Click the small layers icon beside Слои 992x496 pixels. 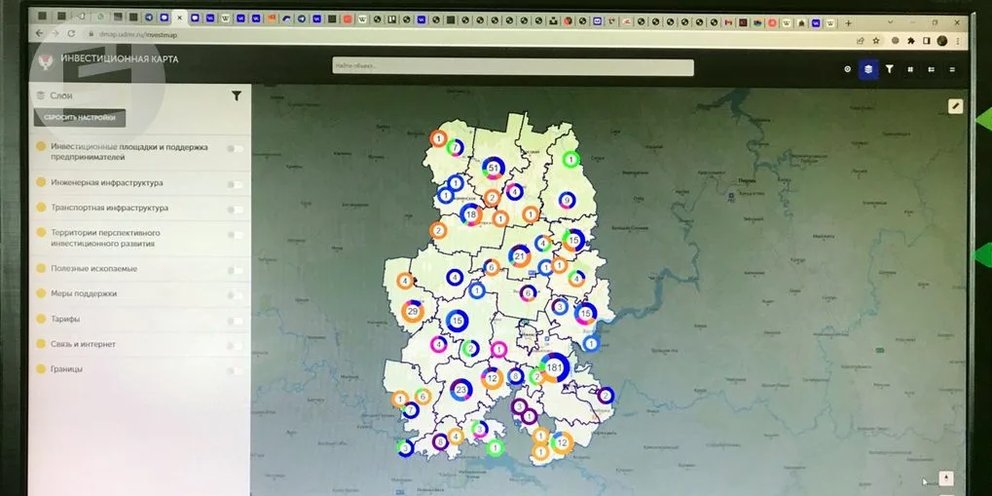coord(41,96)
